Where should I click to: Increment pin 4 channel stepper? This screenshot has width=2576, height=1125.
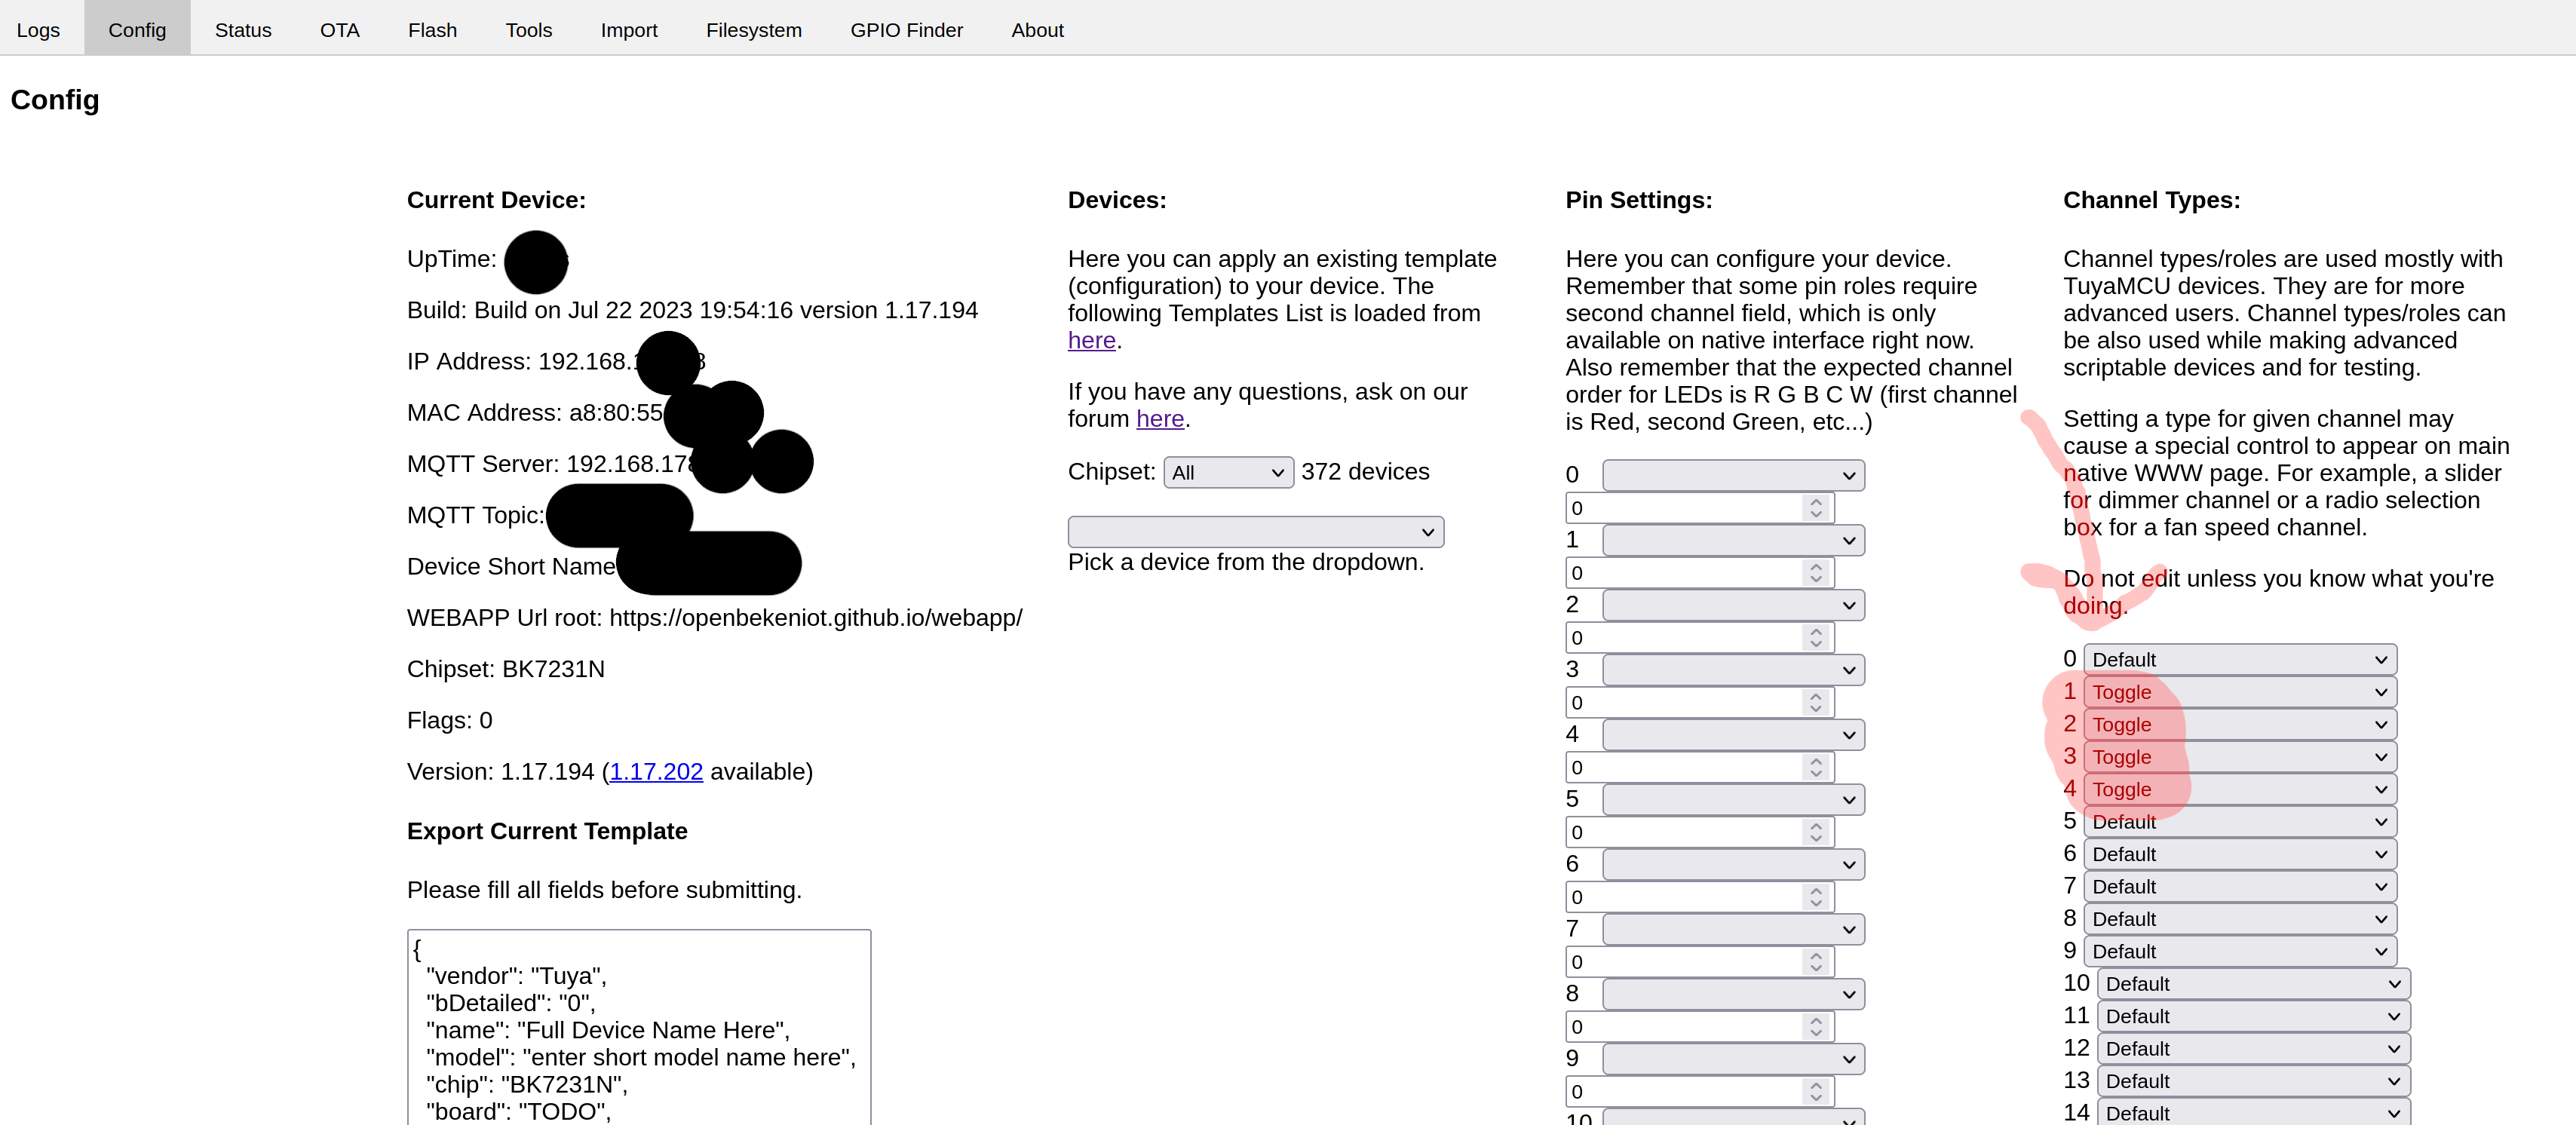pyautogui.click(x=1816, y=761)
